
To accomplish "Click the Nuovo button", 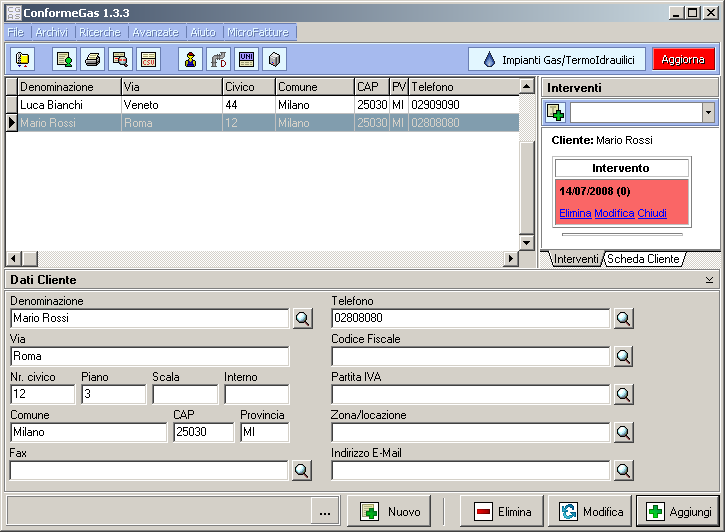I will click(389, 512).
